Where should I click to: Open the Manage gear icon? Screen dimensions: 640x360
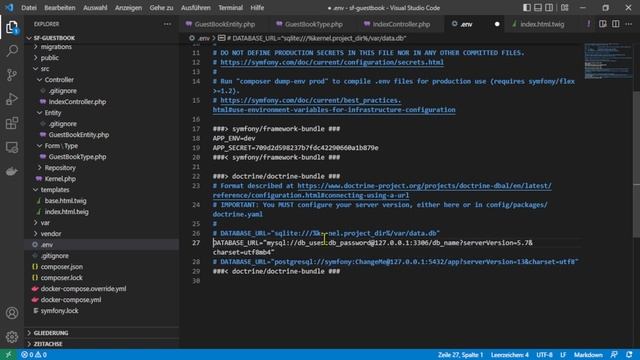[12, 337]
